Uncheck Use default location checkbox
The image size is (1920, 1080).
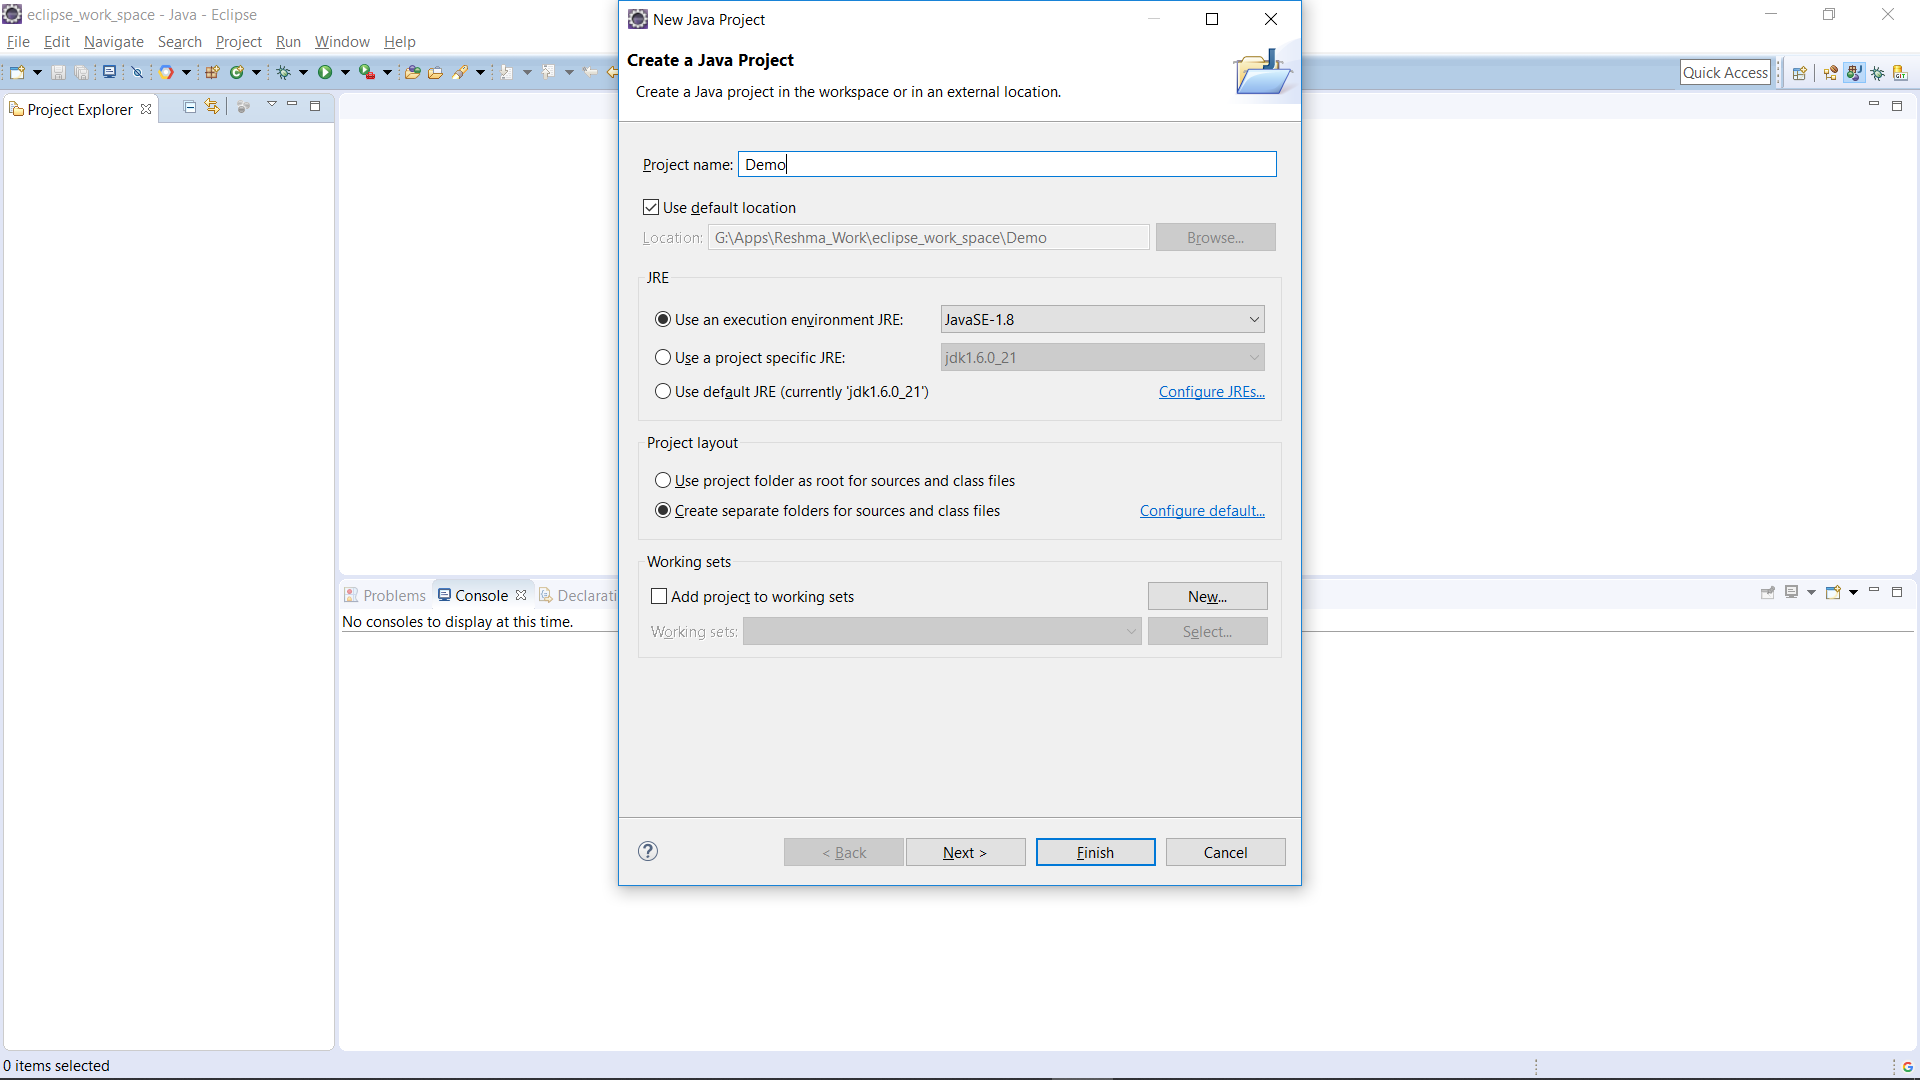[651, 207]
